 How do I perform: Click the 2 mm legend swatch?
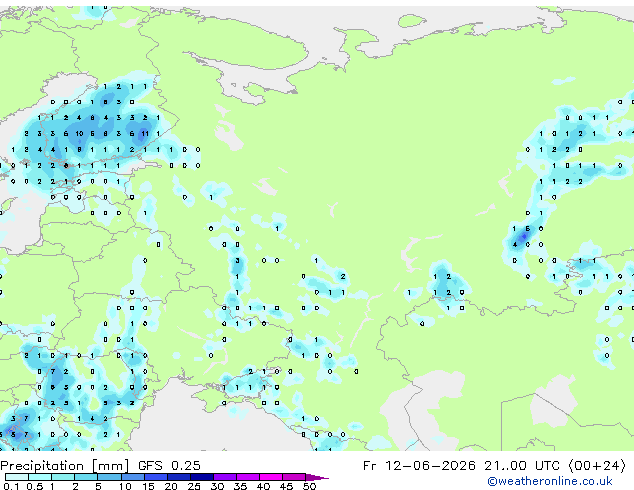tap(86, 477)
